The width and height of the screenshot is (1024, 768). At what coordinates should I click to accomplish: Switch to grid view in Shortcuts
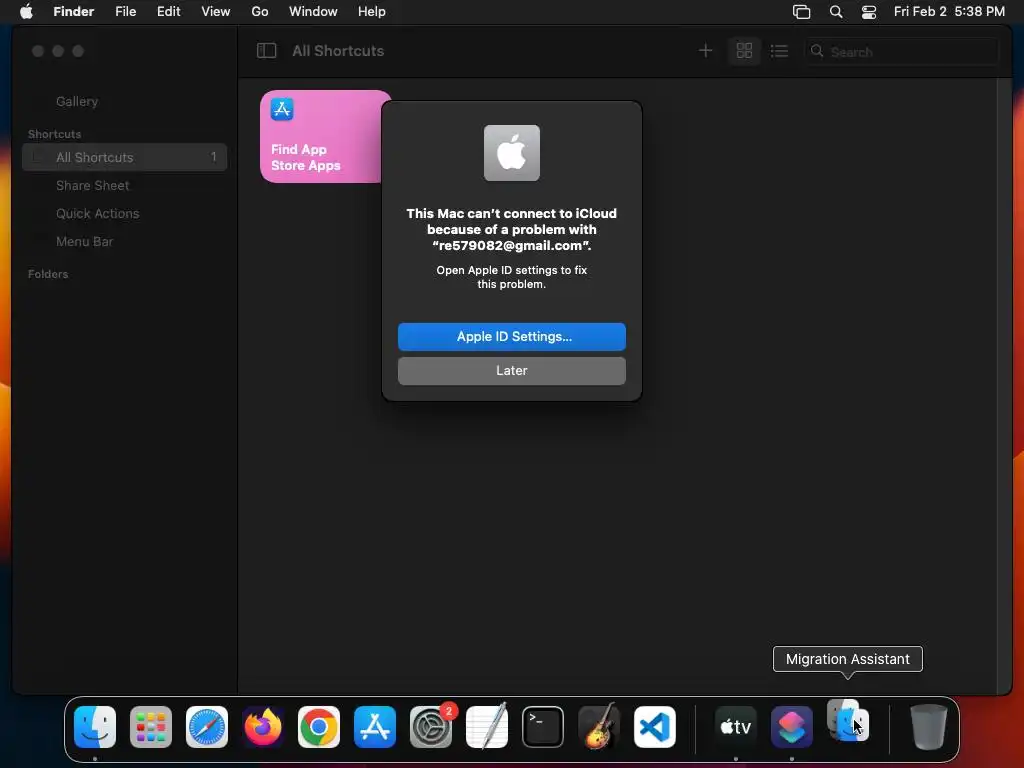(x=744, y=51)
